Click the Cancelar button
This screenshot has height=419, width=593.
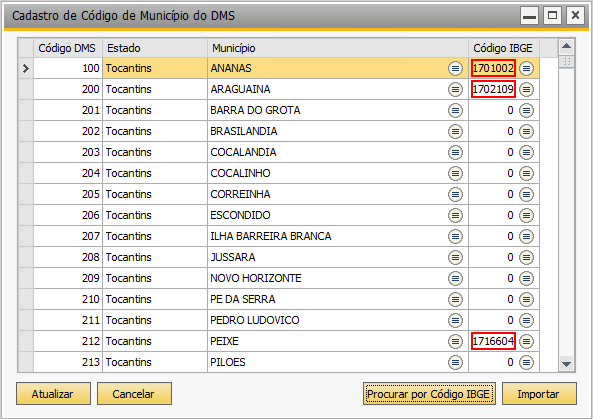[134, 394]
